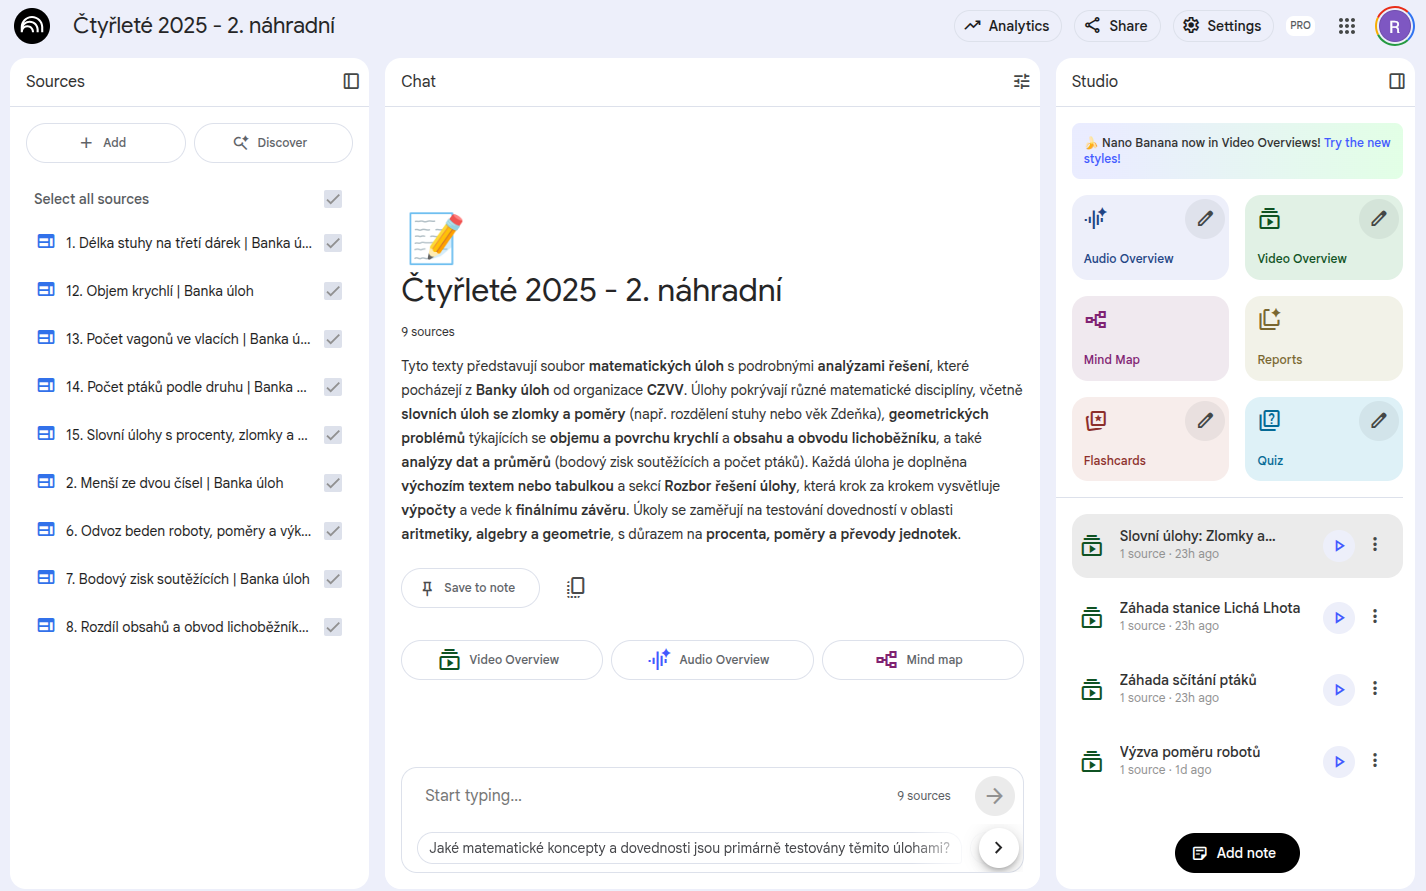Toggle Select all sources checkbox

click(333, 199)
